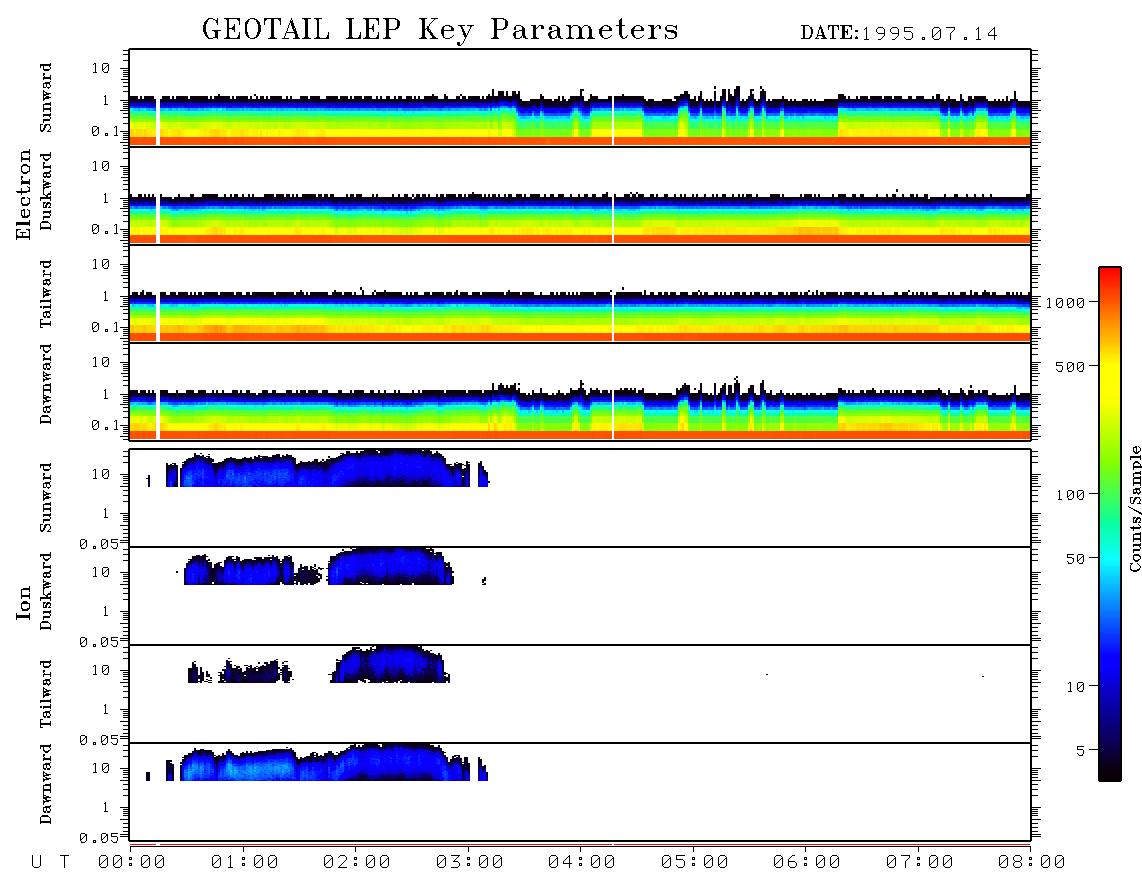Click the title 'GEOTAIL LEP Key Parameters'

coord(440,29)
